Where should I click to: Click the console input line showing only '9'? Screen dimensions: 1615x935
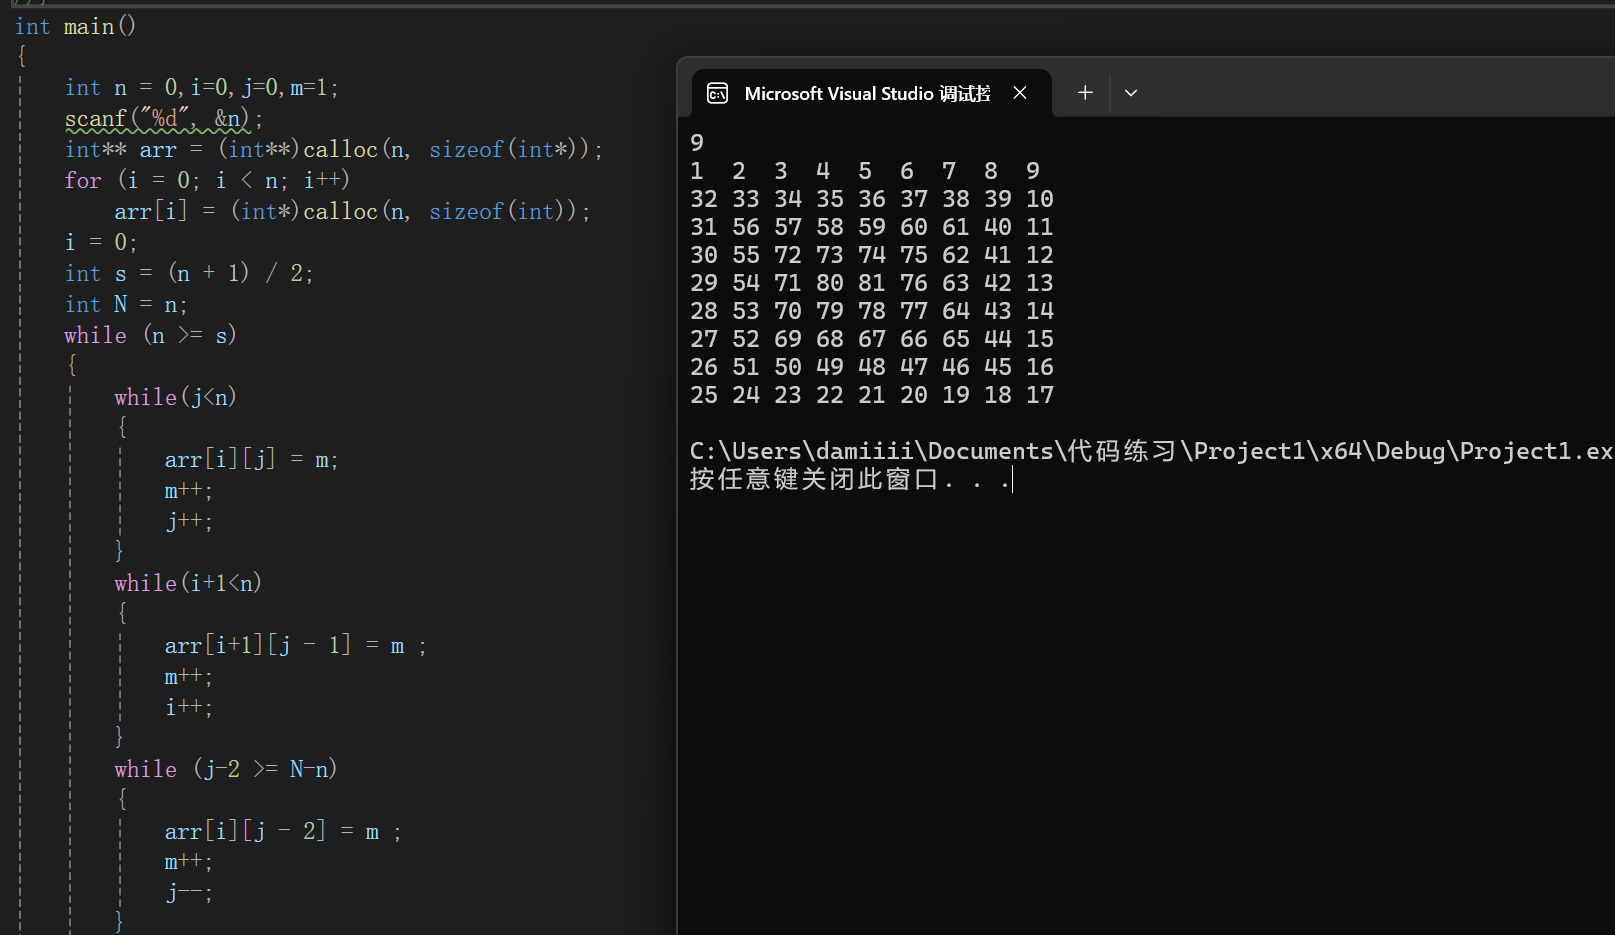[x=697, y=143]
